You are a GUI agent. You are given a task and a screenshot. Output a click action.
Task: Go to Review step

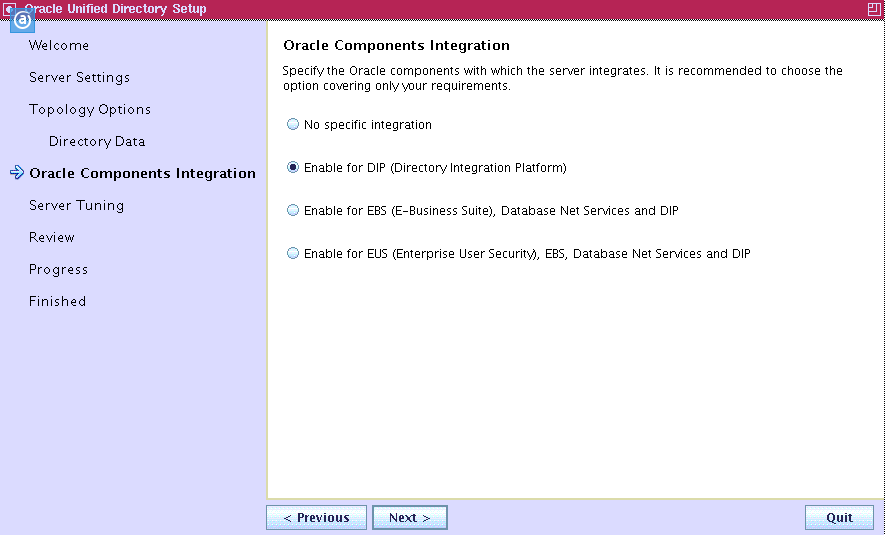click(51, 237)
